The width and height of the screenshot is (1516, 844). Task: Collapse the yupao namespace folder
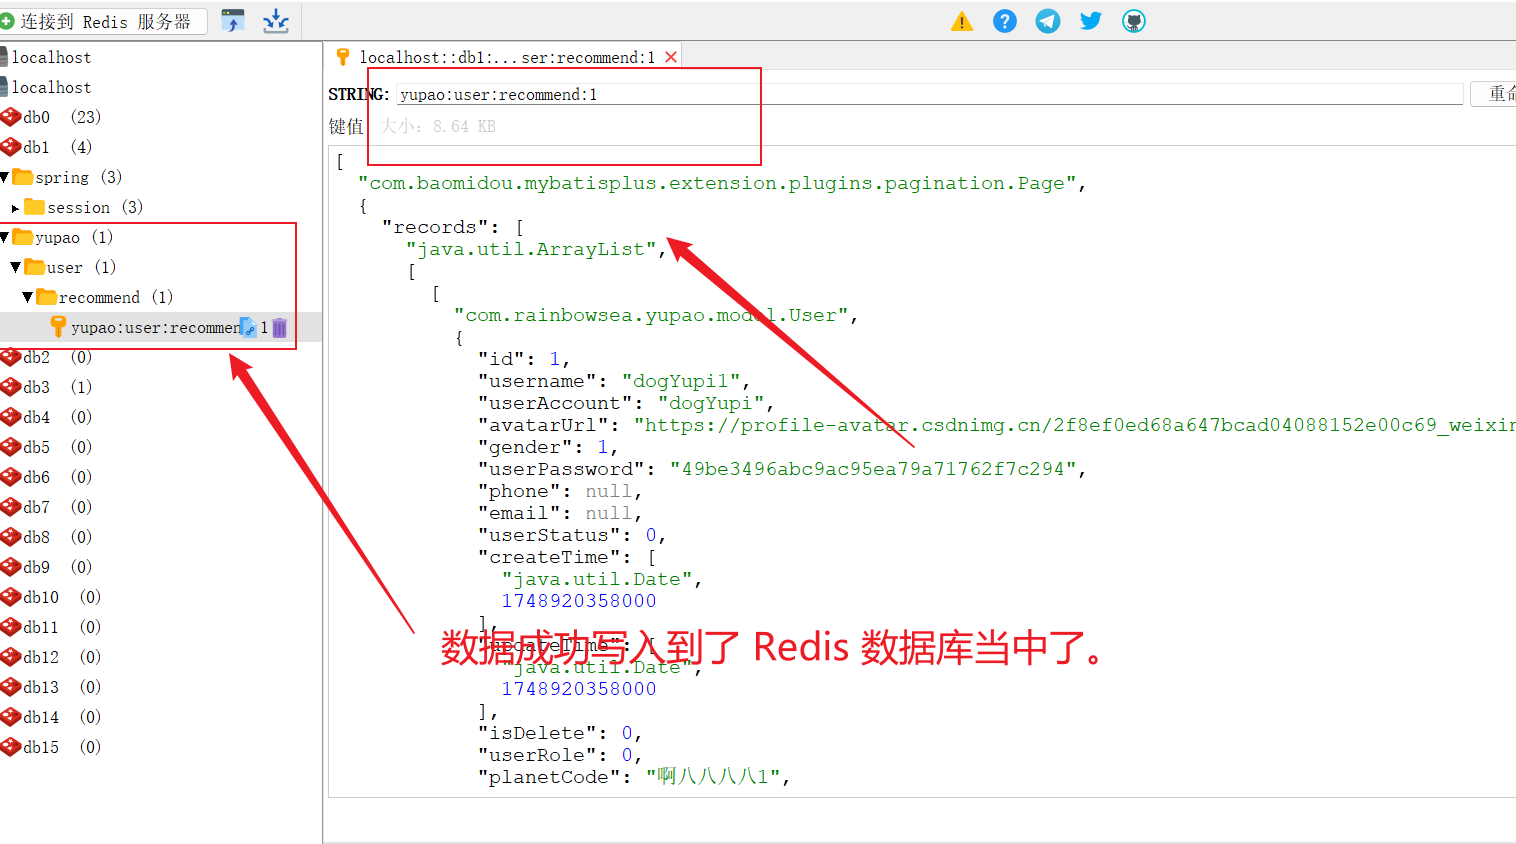pos(5,237)
